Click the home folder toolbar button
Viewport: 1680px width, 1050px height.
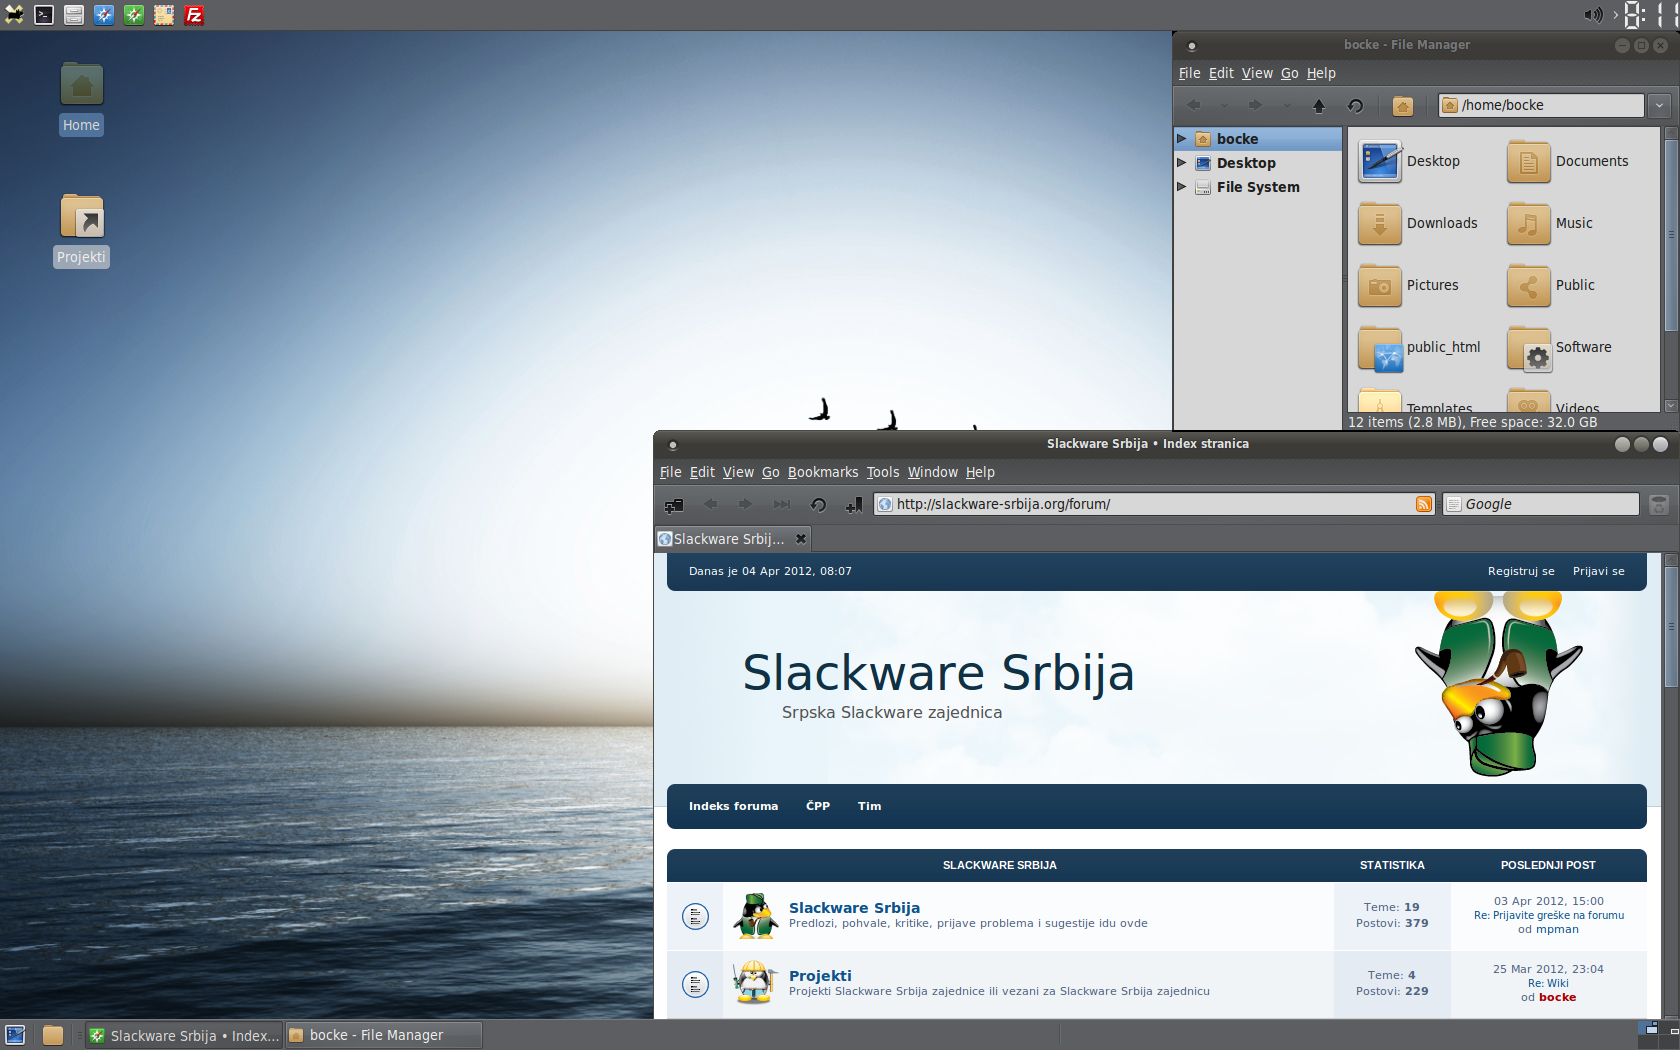point(1403,106)
